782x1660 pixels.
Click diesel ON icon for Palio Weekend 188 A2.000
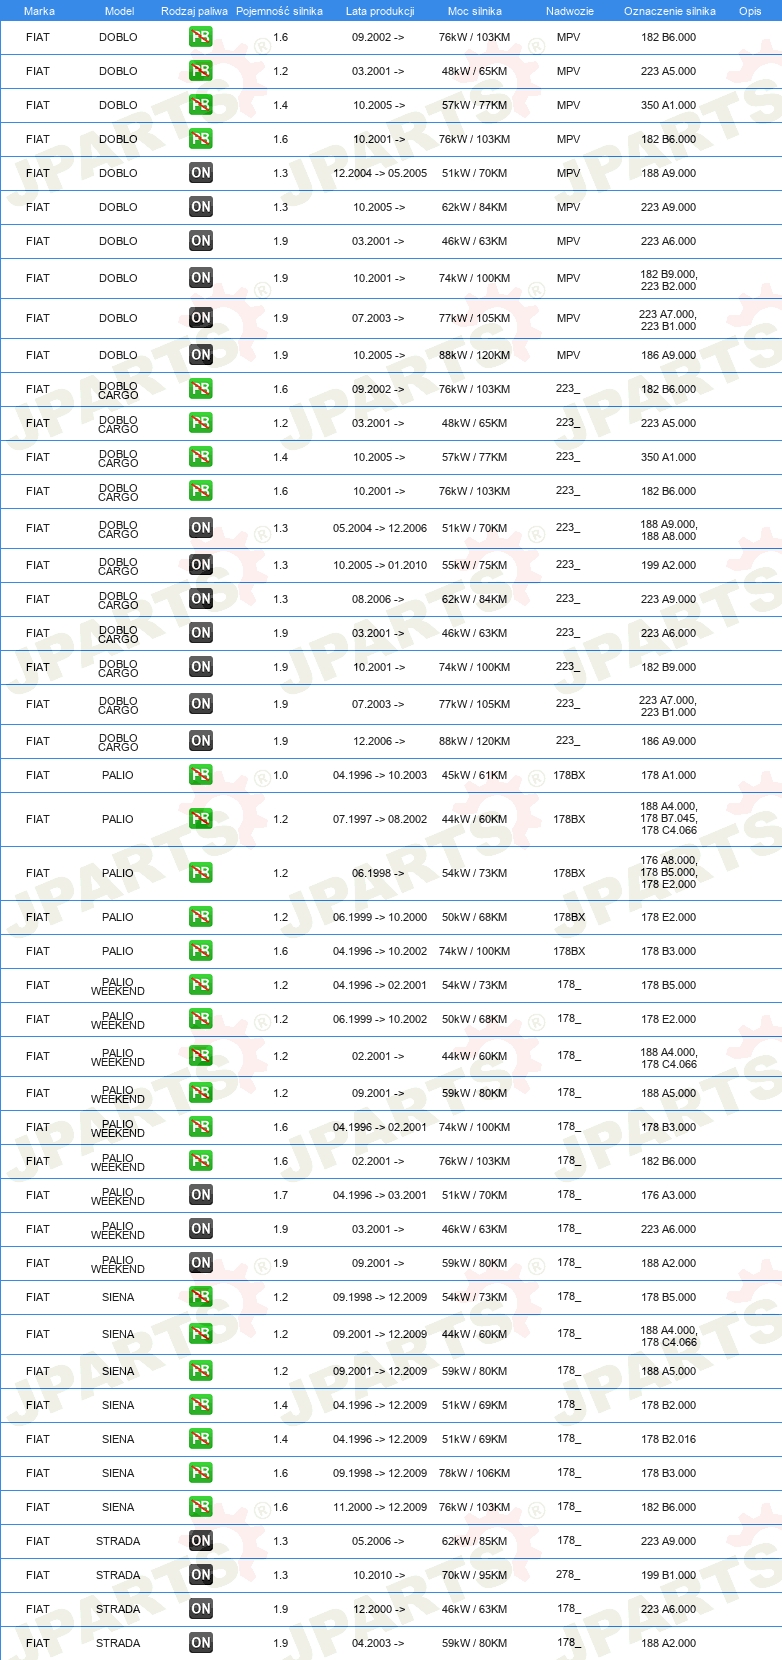point(201,1263)
